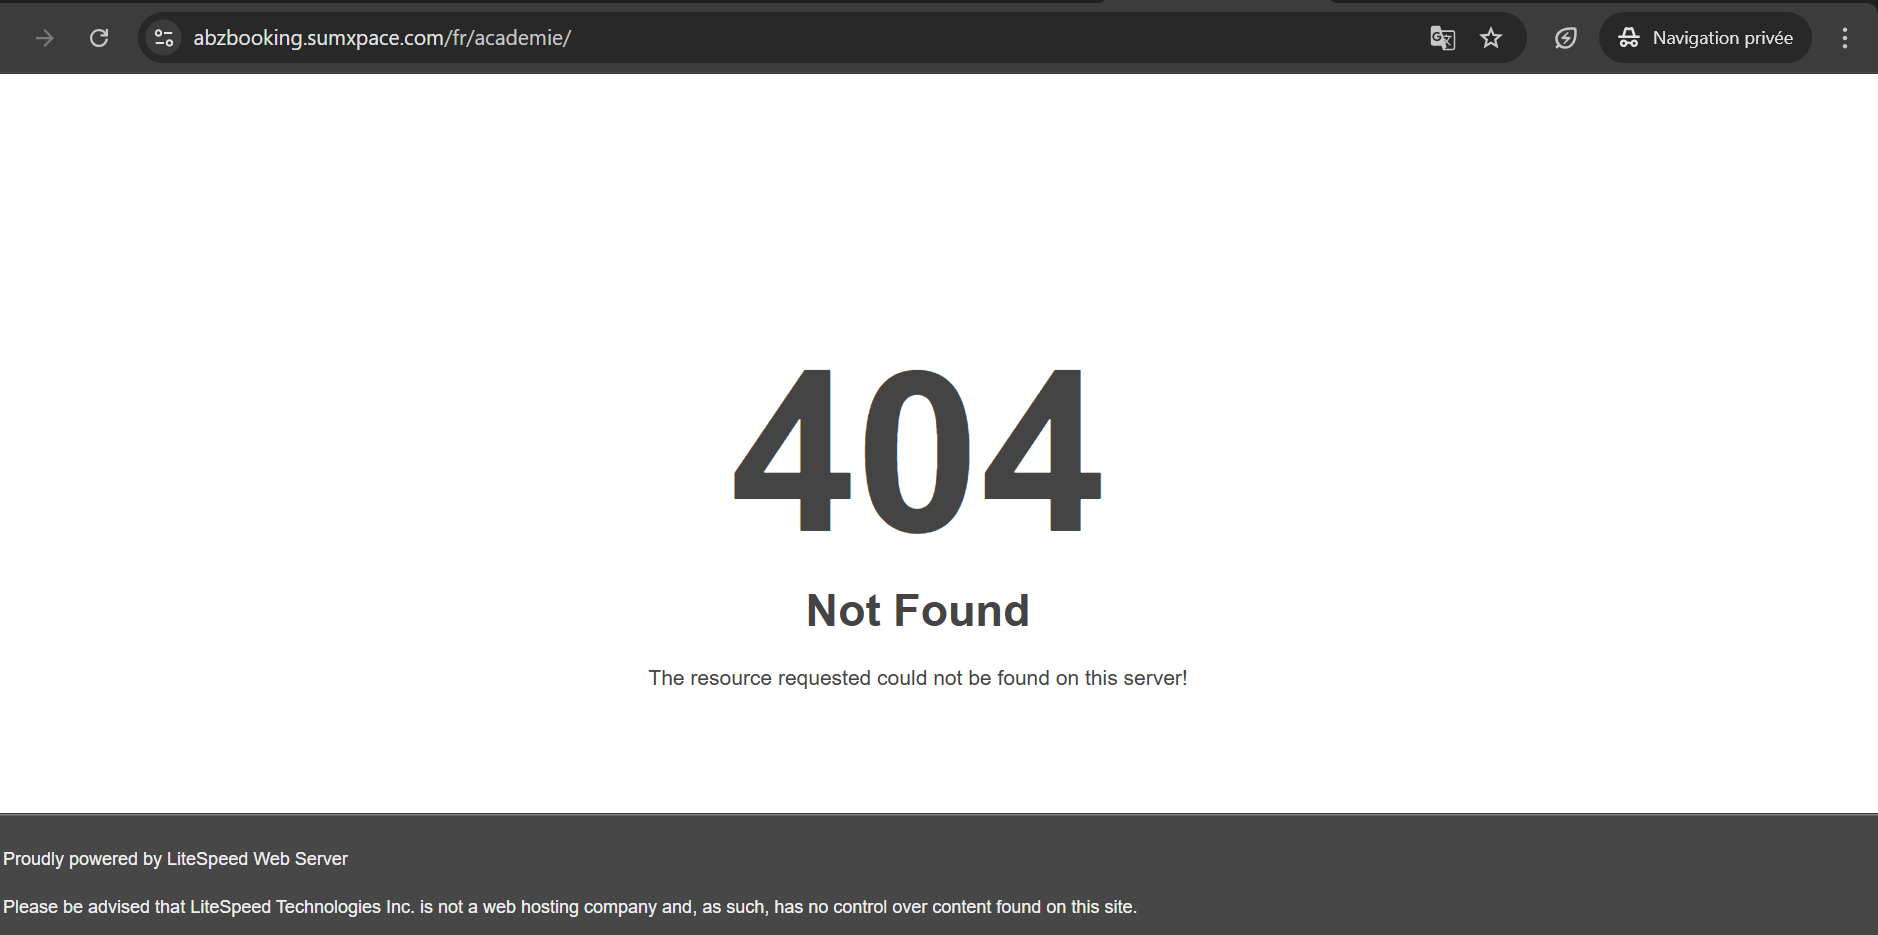Bookmark this page with the star
Image resolution: width=1878 pixels, height=935 pixels.
[1491, 38]
